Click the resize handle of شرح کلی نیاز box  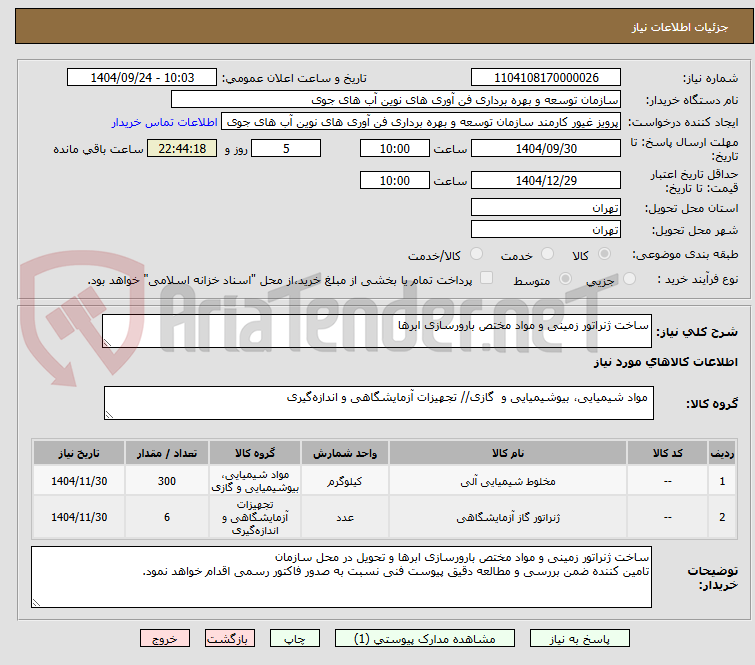[107, 342]
